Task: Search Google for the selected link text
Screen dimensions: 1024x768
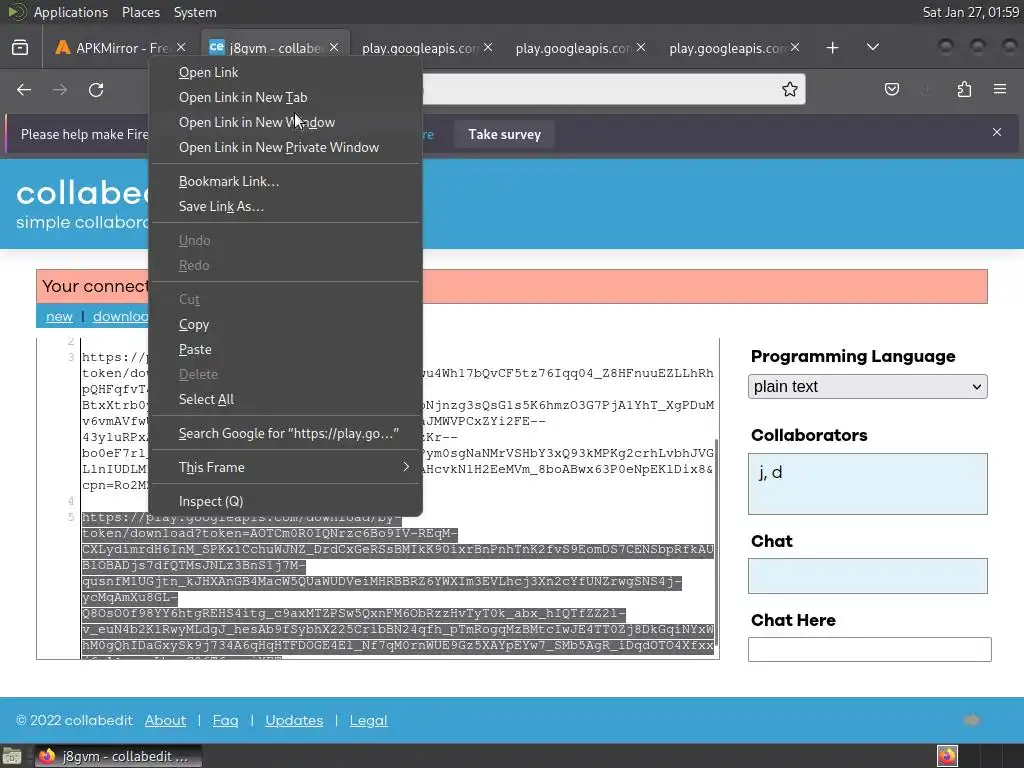Action: pos(286,434)
